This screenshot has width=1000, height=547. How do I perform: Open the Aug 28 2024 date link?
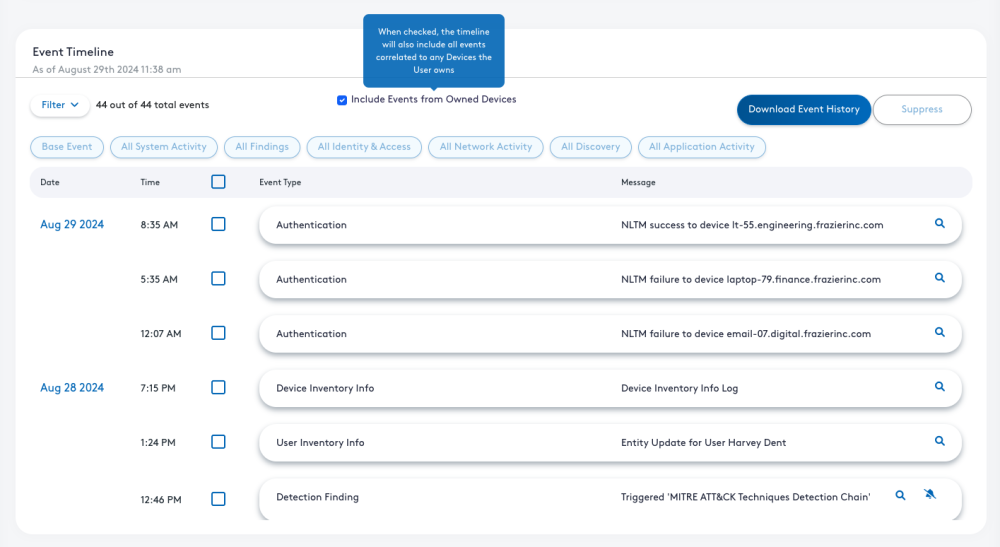pos(72,388)
